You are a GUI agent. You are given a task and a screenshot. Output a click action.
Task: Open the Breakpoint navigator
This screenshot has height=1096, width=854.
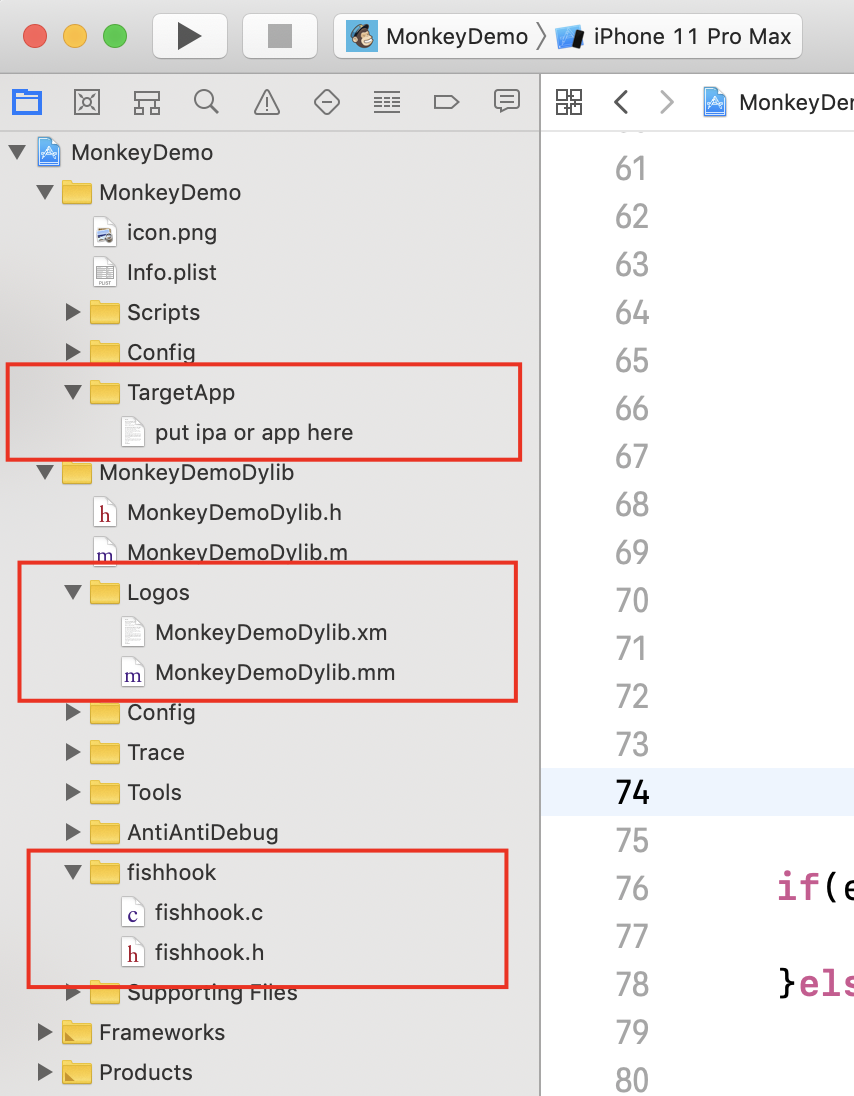click(x=446, y=102)
